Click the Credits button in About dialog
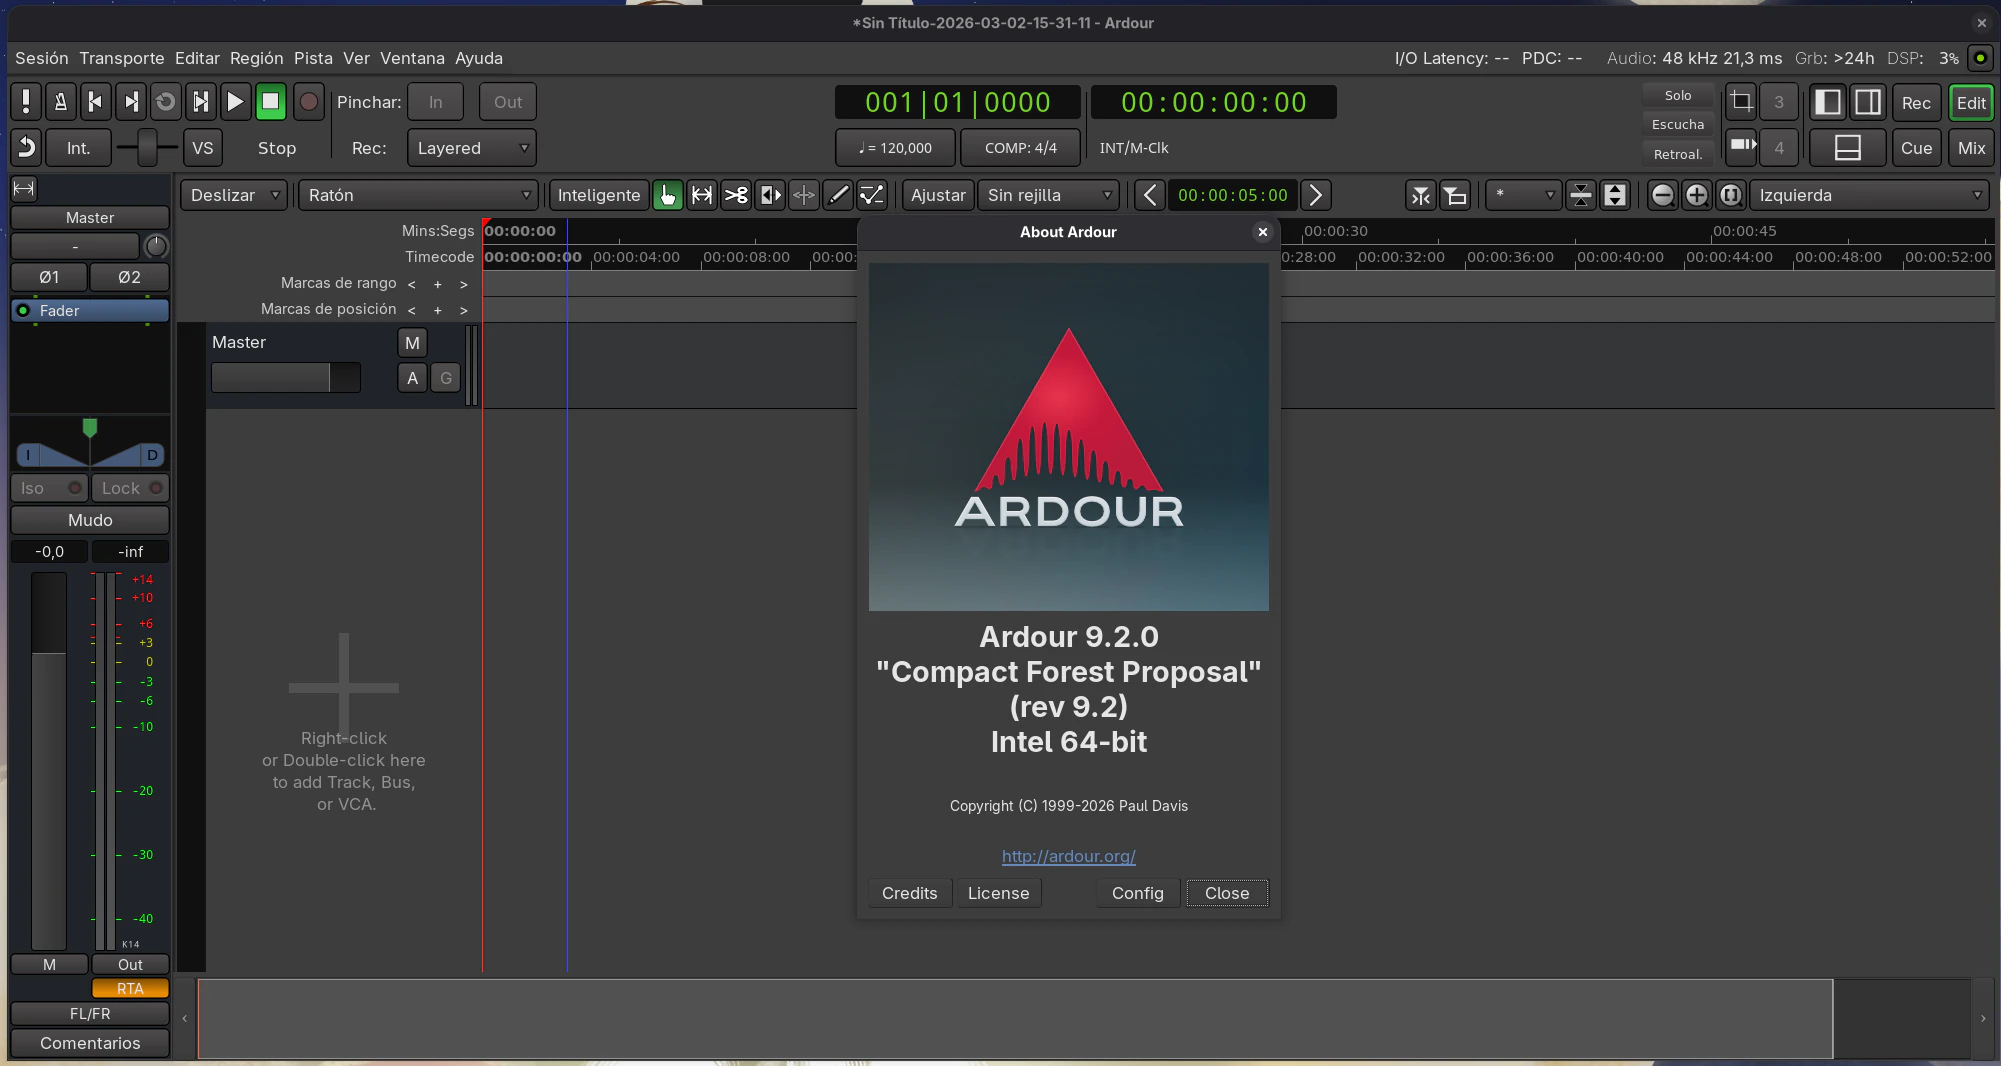 point(909,893)
